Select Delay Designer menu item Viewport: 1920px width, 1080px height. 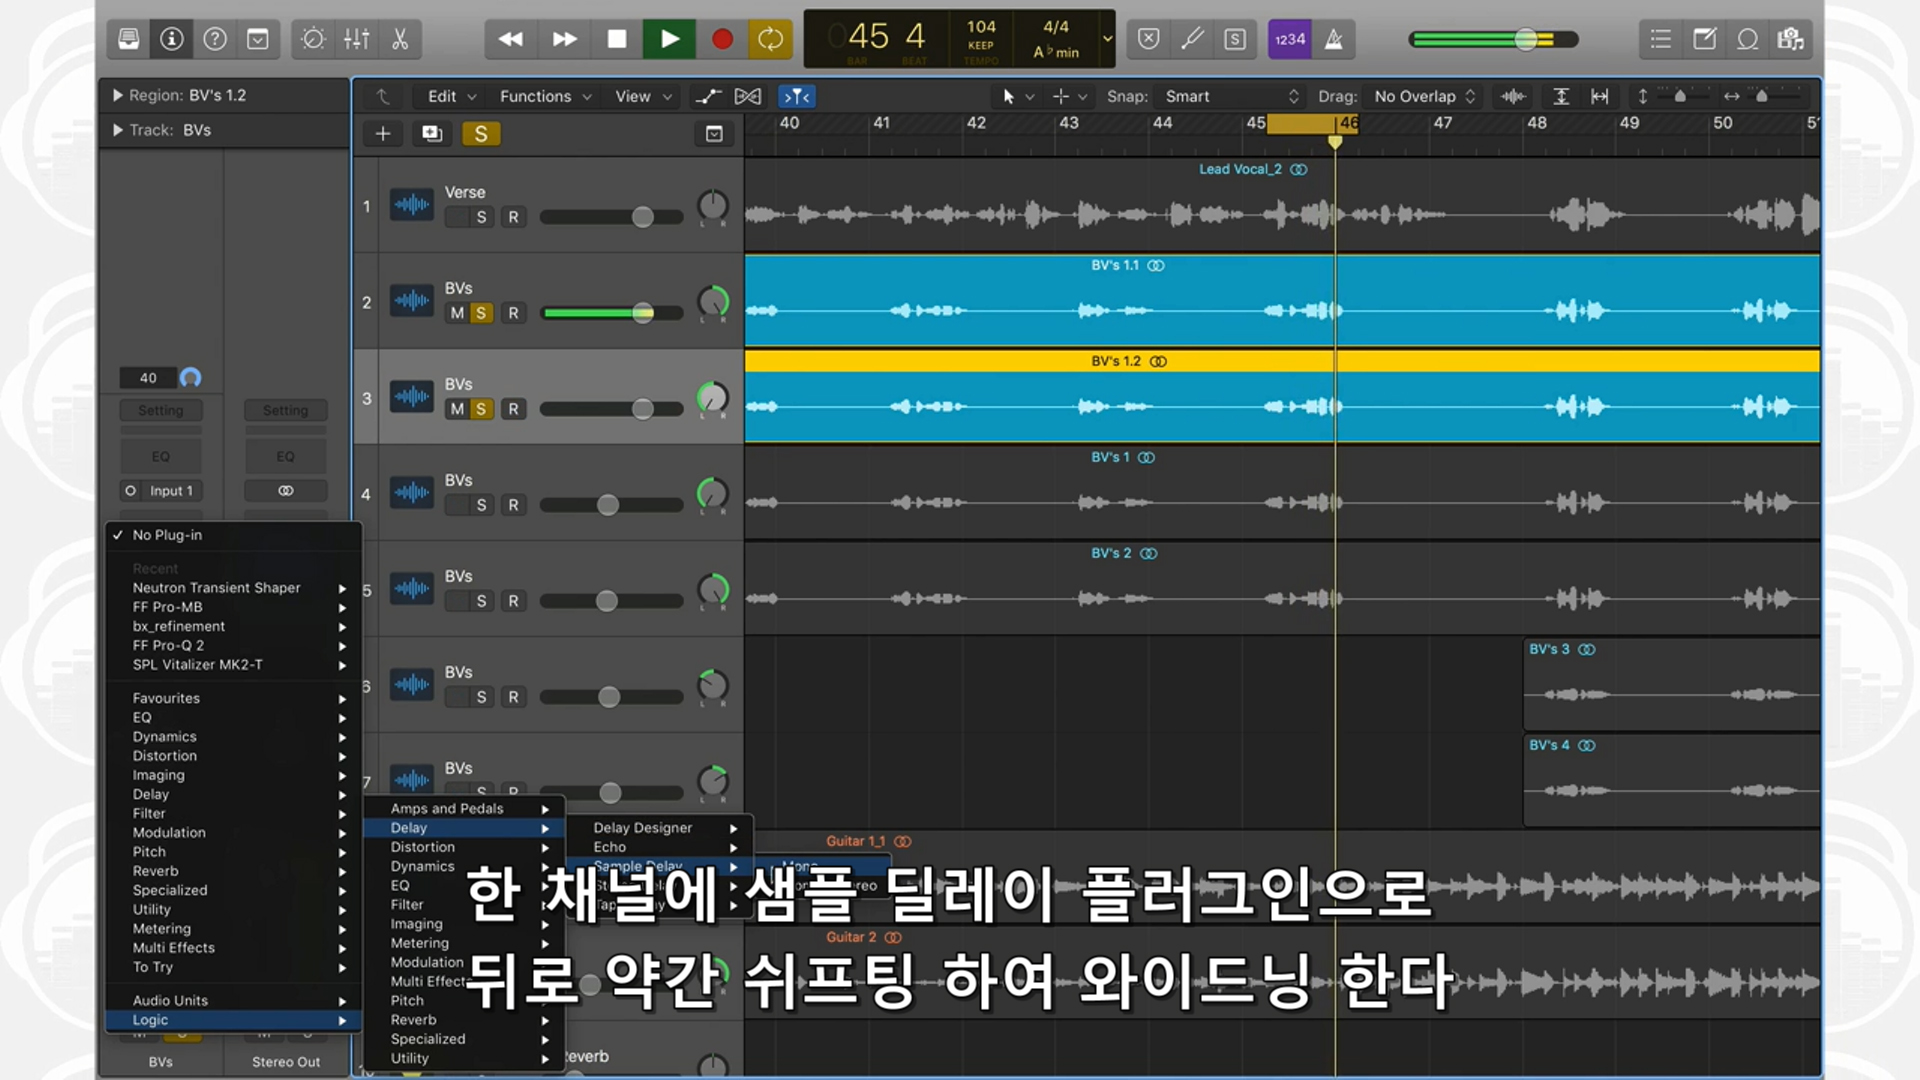point(660,828)
